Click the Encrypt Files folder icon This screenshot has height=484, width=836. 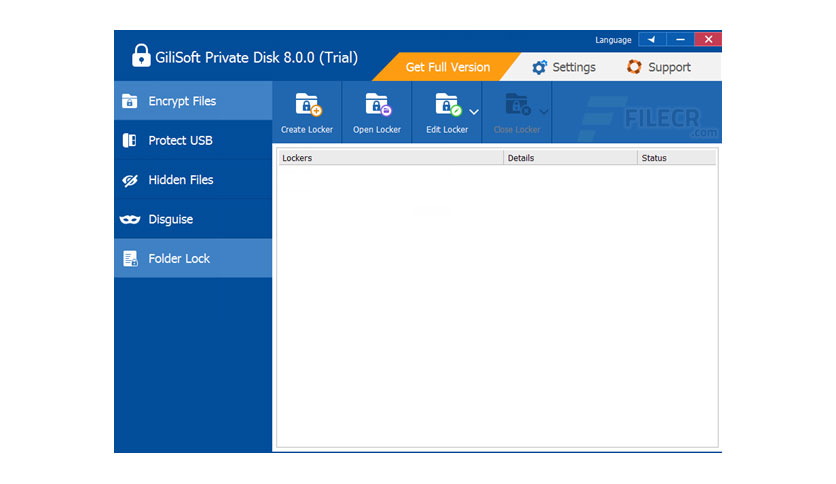(130, 101)
